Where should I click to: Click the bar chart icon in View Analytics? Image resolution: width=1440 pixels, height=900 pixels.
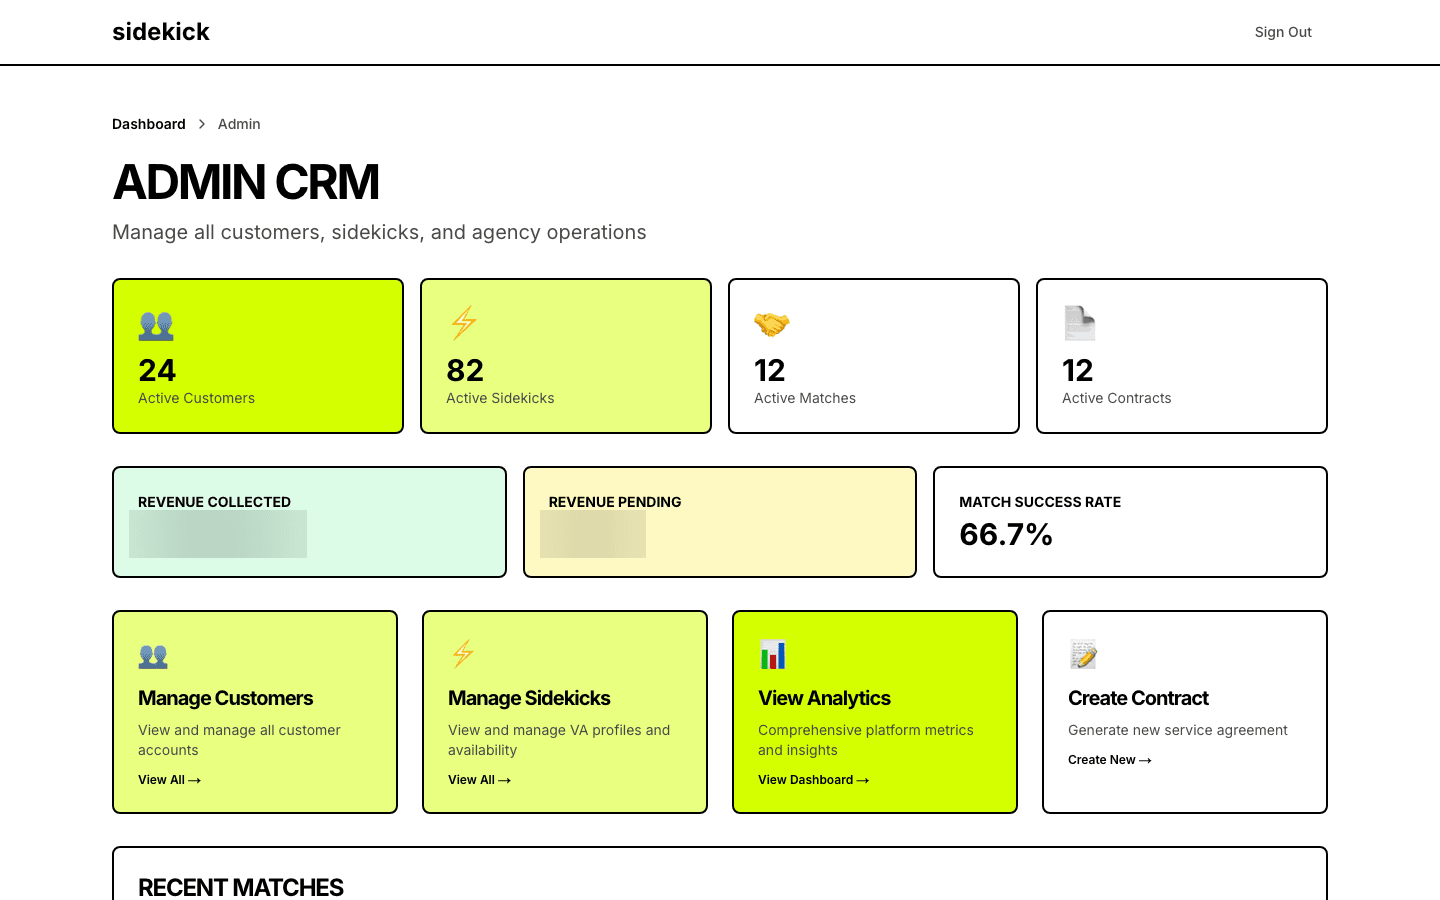[773, 655]
